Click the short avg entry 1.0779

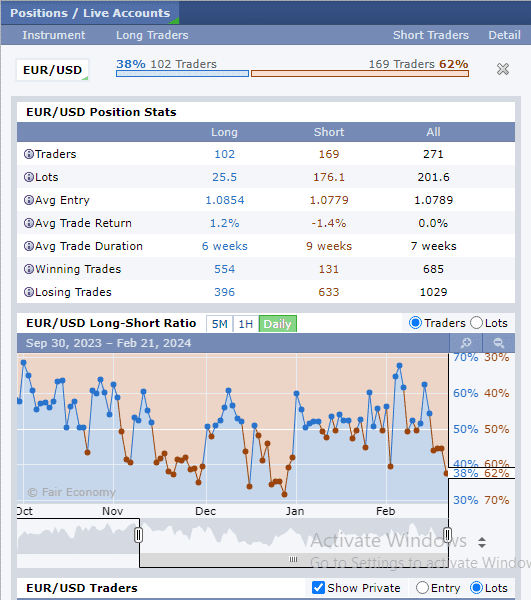pyautogui.click(x=329, y=200)
